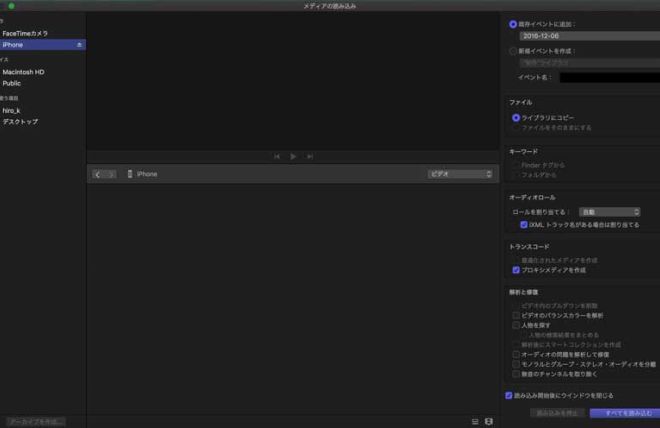This screenshot has width=660, height=428.
Task: Select Macintosh HD in the sidebar
Action: (23, 72)
